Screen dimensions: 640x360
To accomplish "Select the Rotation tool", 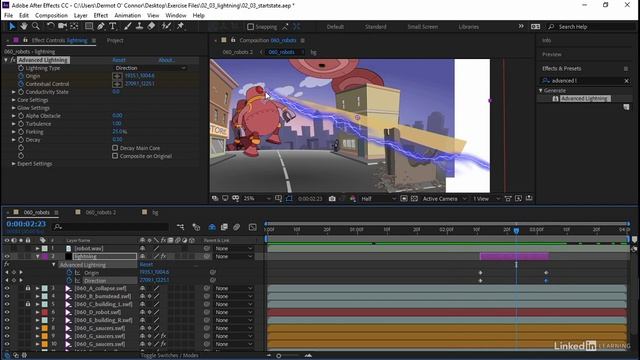I will coord(50,27).
